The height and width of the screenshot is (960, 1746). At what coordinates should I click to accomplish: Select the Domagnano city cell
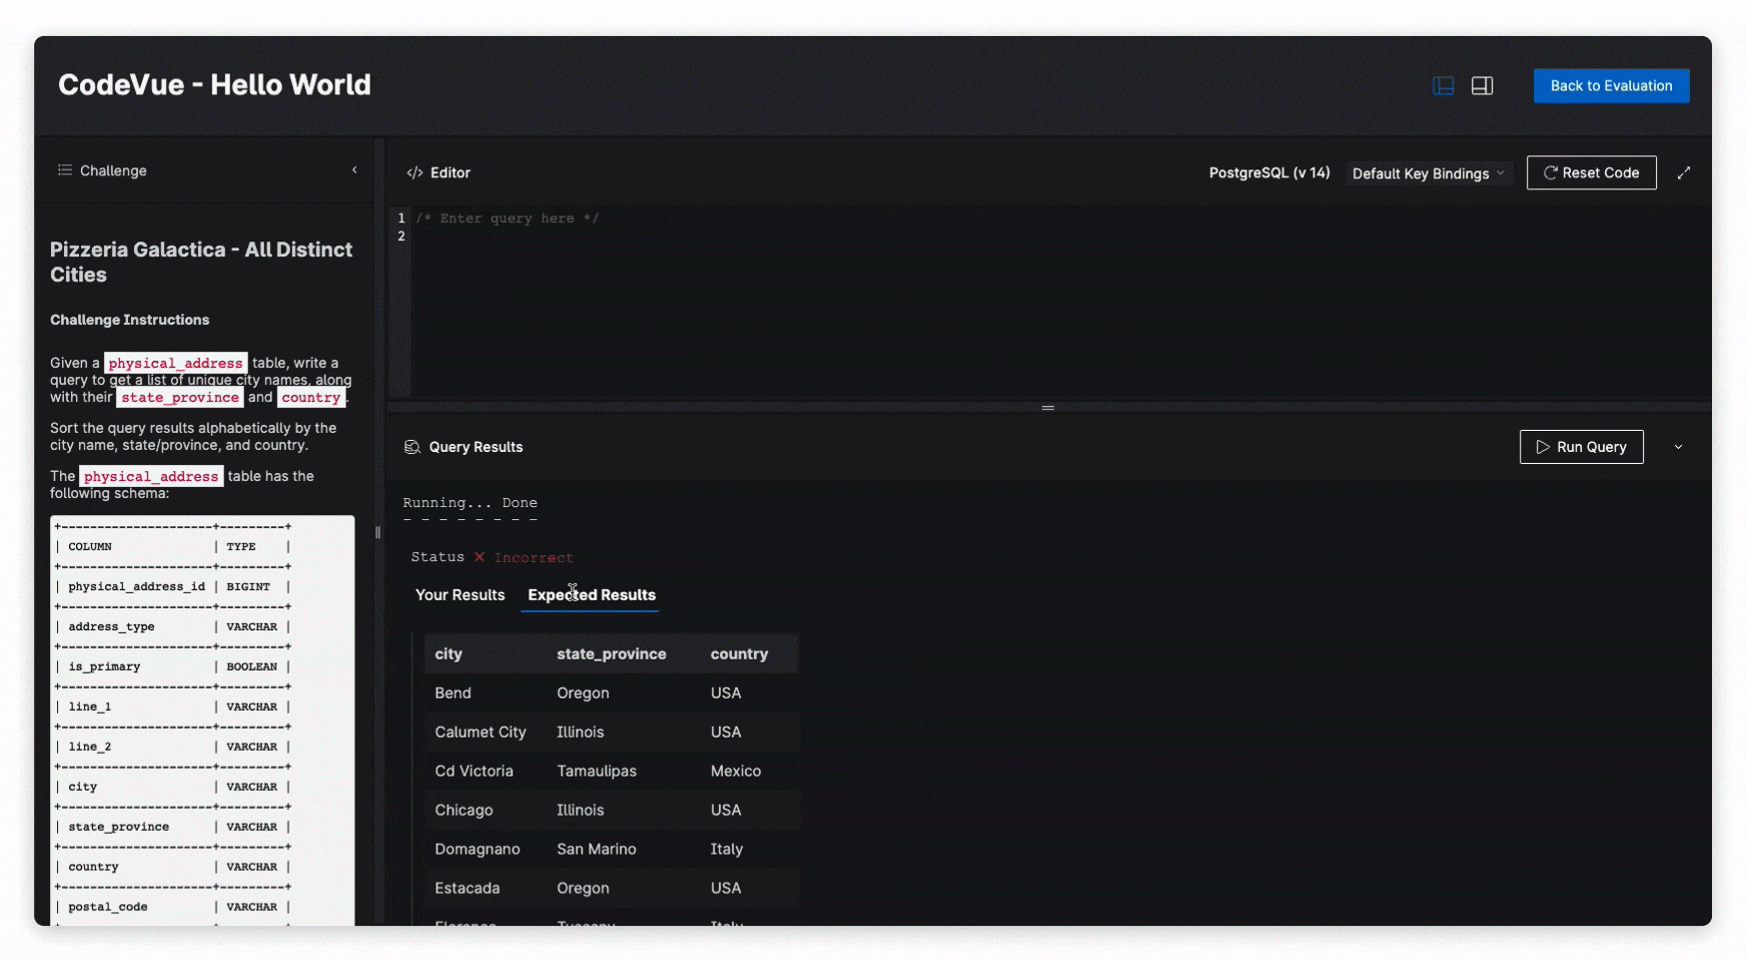pyautogui.click(x=477, y=849)
